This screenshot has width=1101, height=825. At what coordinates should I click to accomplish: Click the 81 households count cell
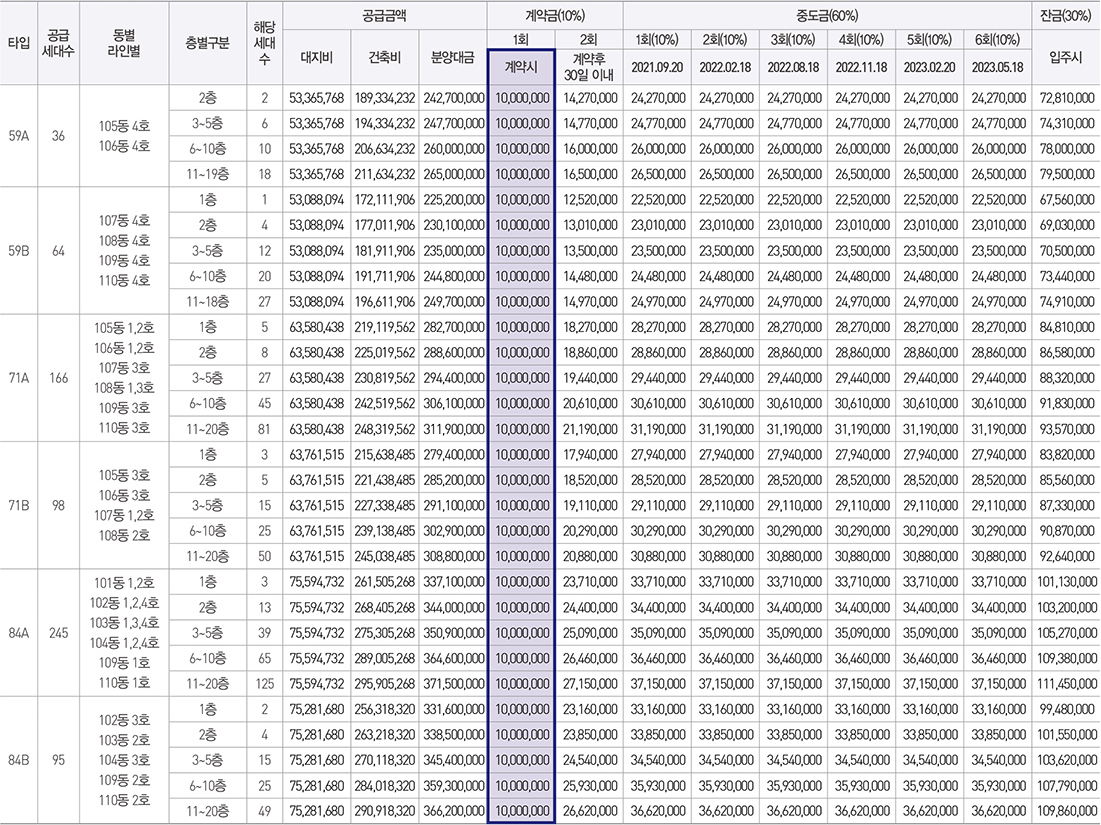coord(265,429)
